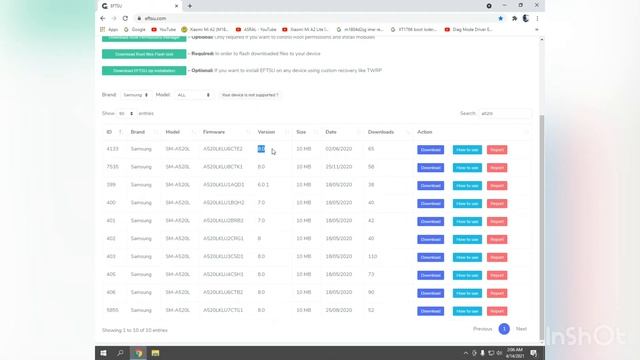Open the ASRAL - YouTube bookmark
The height and width of the screenshot is (360, 640).
click(256, 29)
